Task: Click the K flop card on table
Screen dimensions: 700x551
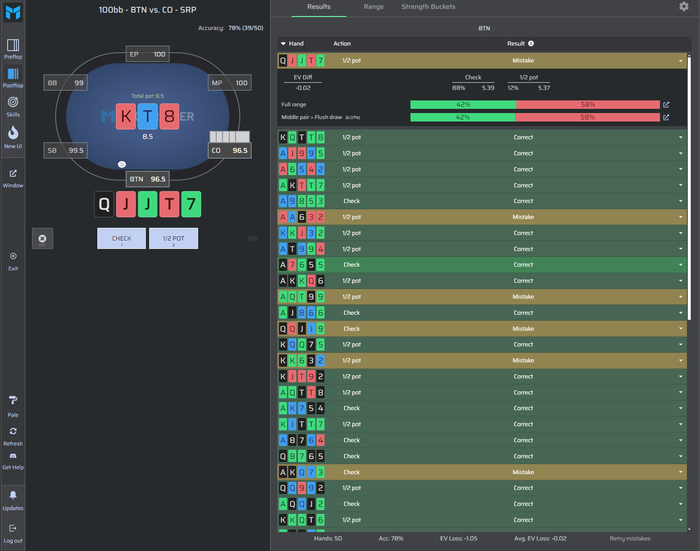Action: (126, 117)
